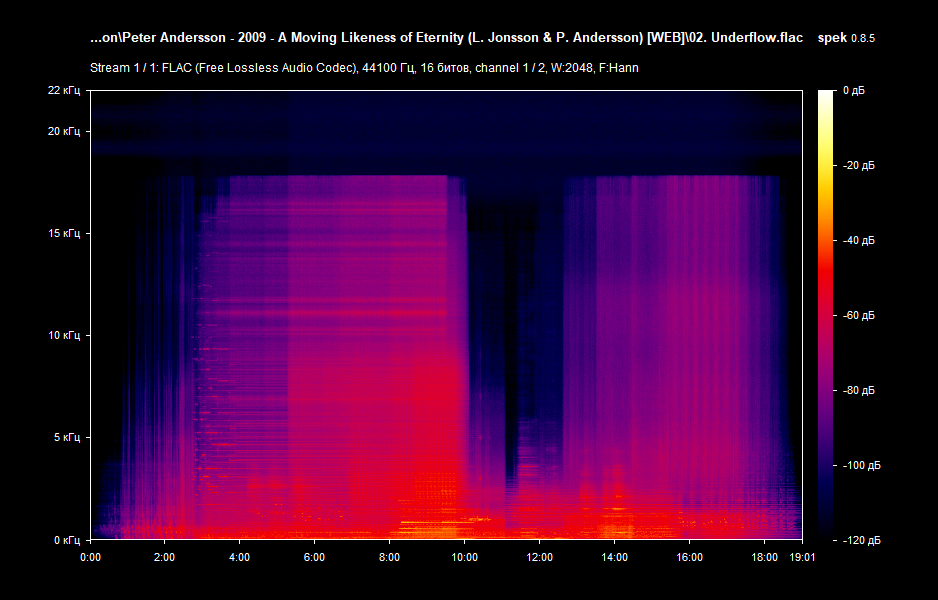This screenshot has width=938, height=600.
Task: Select the 0 кГц axis label
Action: (67, 539)
